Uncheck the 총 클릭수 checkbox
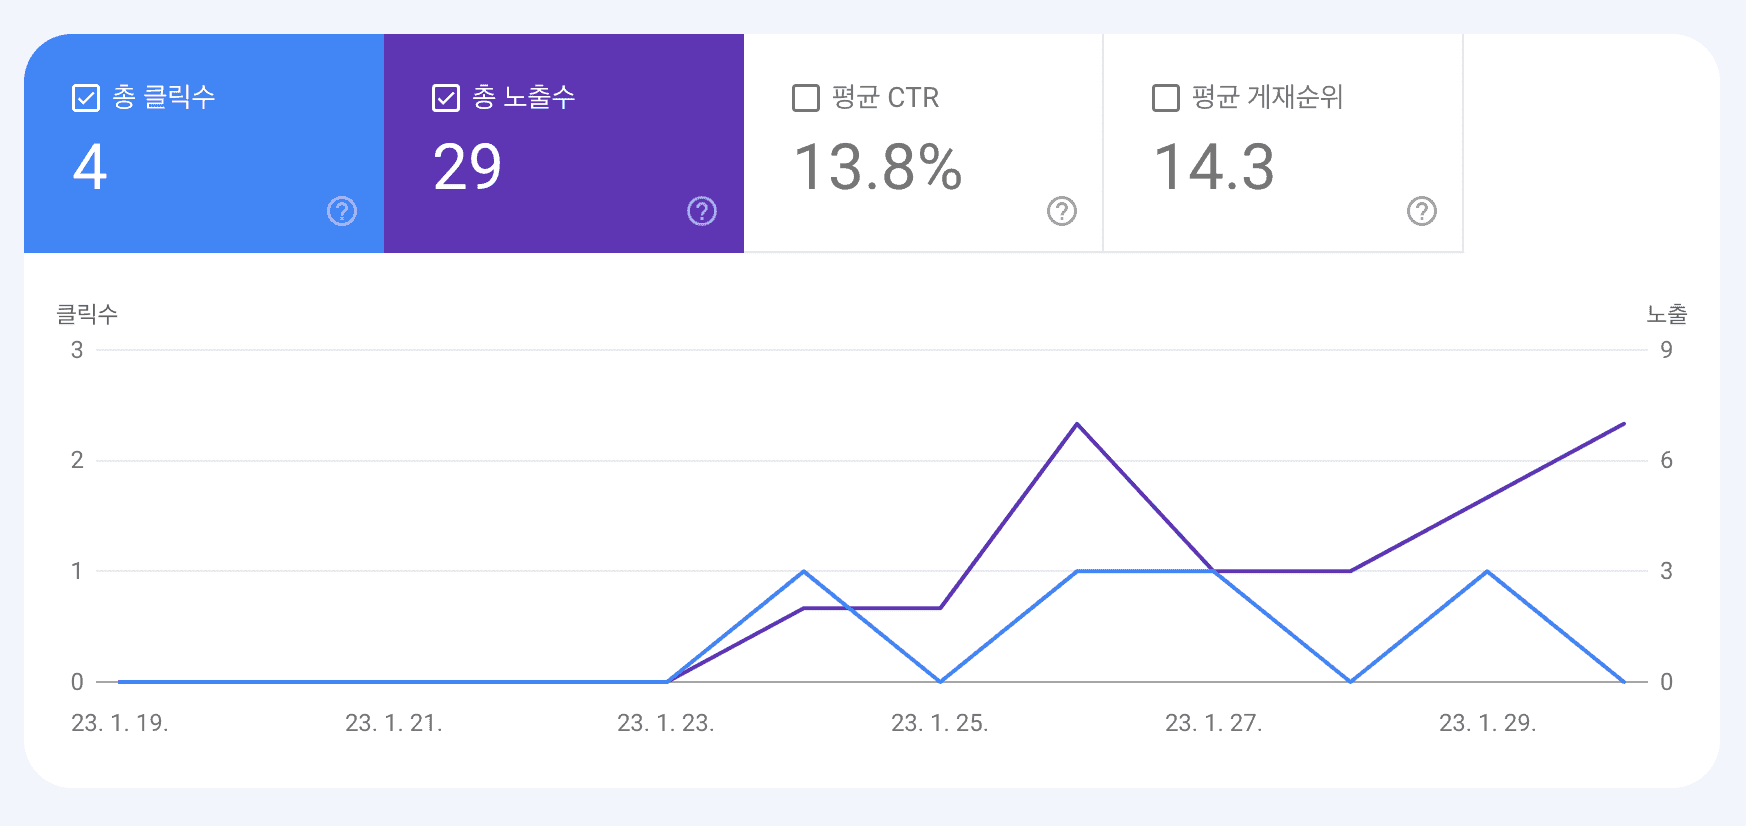 [x=86, y=98]
